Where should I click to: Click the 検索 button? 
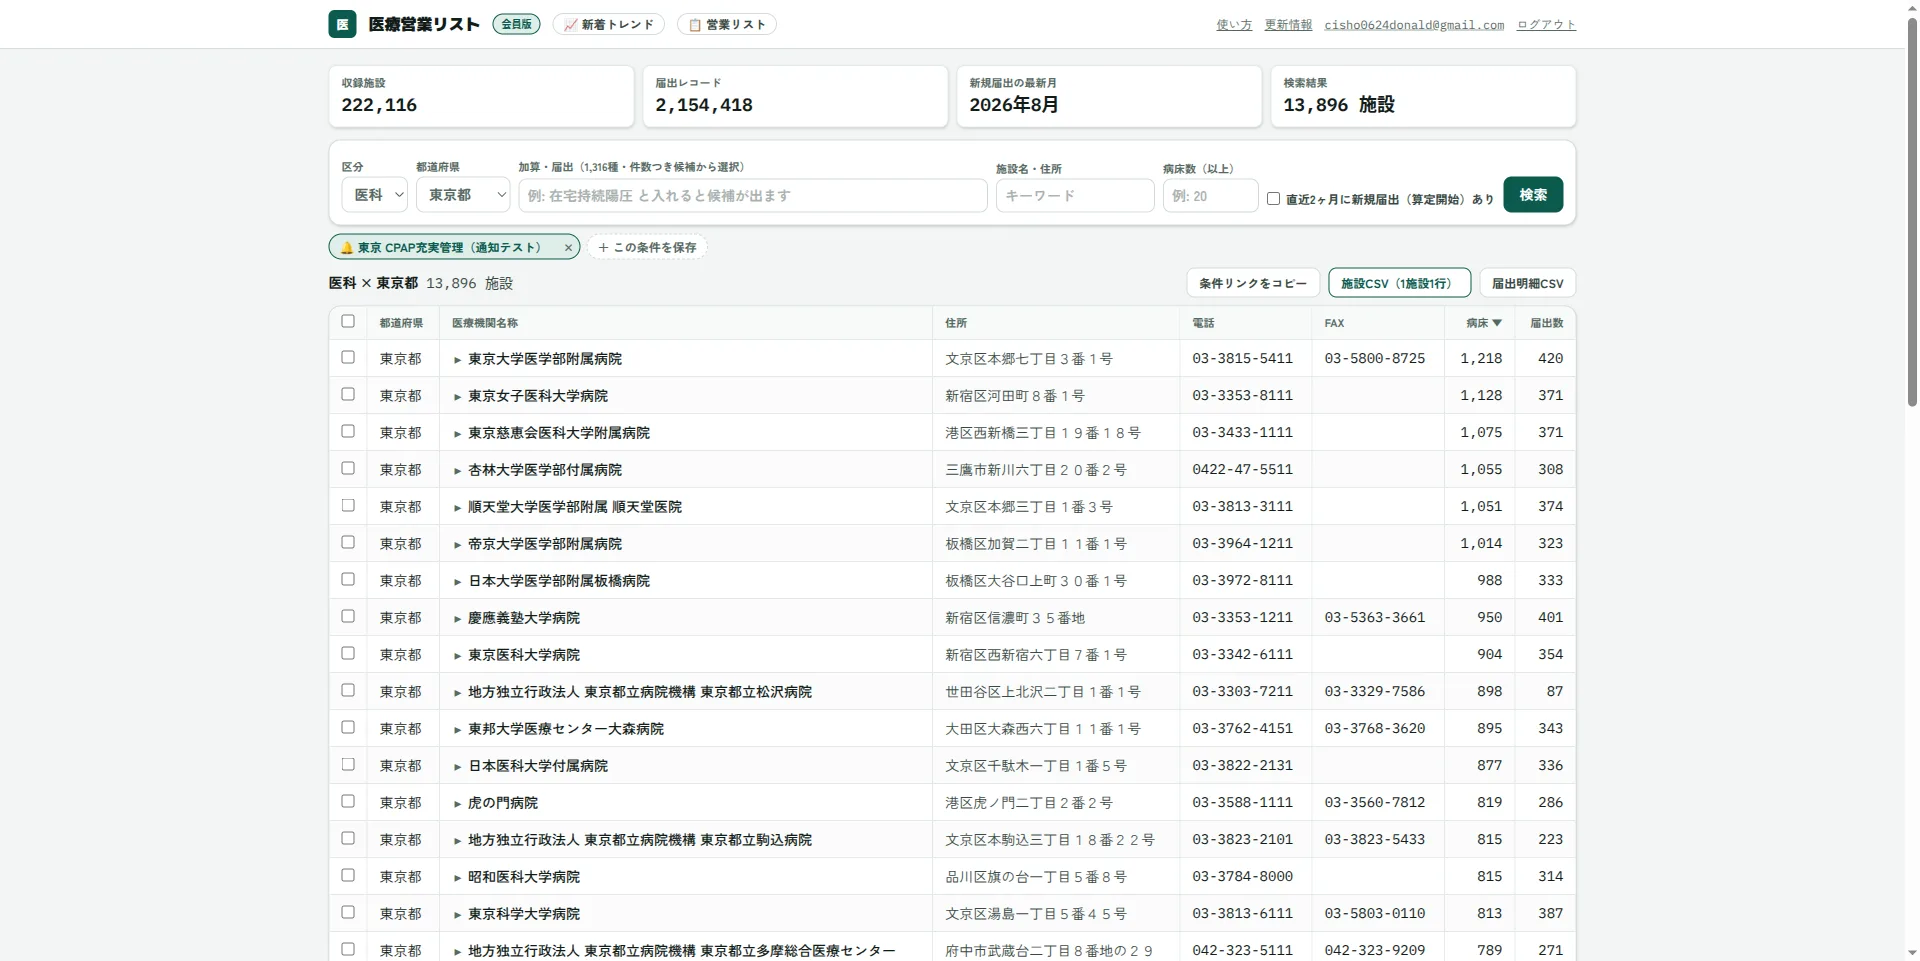coord(1533,194)
